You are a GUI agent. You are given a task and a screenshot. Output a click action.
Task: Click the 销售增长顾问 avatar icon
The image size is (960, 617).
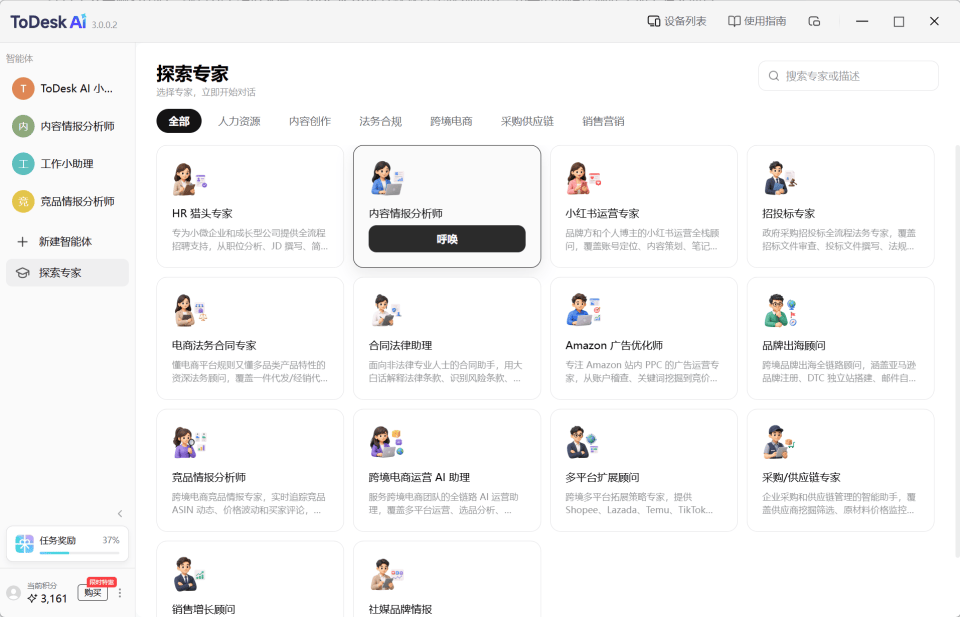(189, 574)
